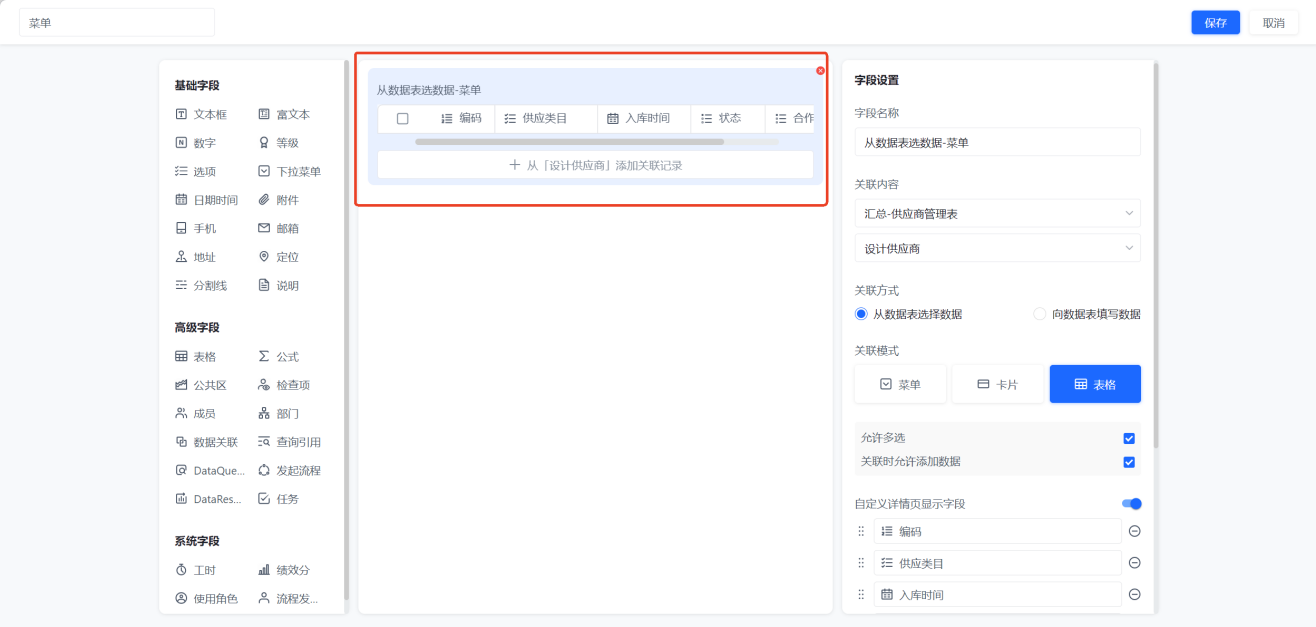Add the 邮箱 email field
Image resolution: width=1316 pixels, height=627 pixels.
279,228
